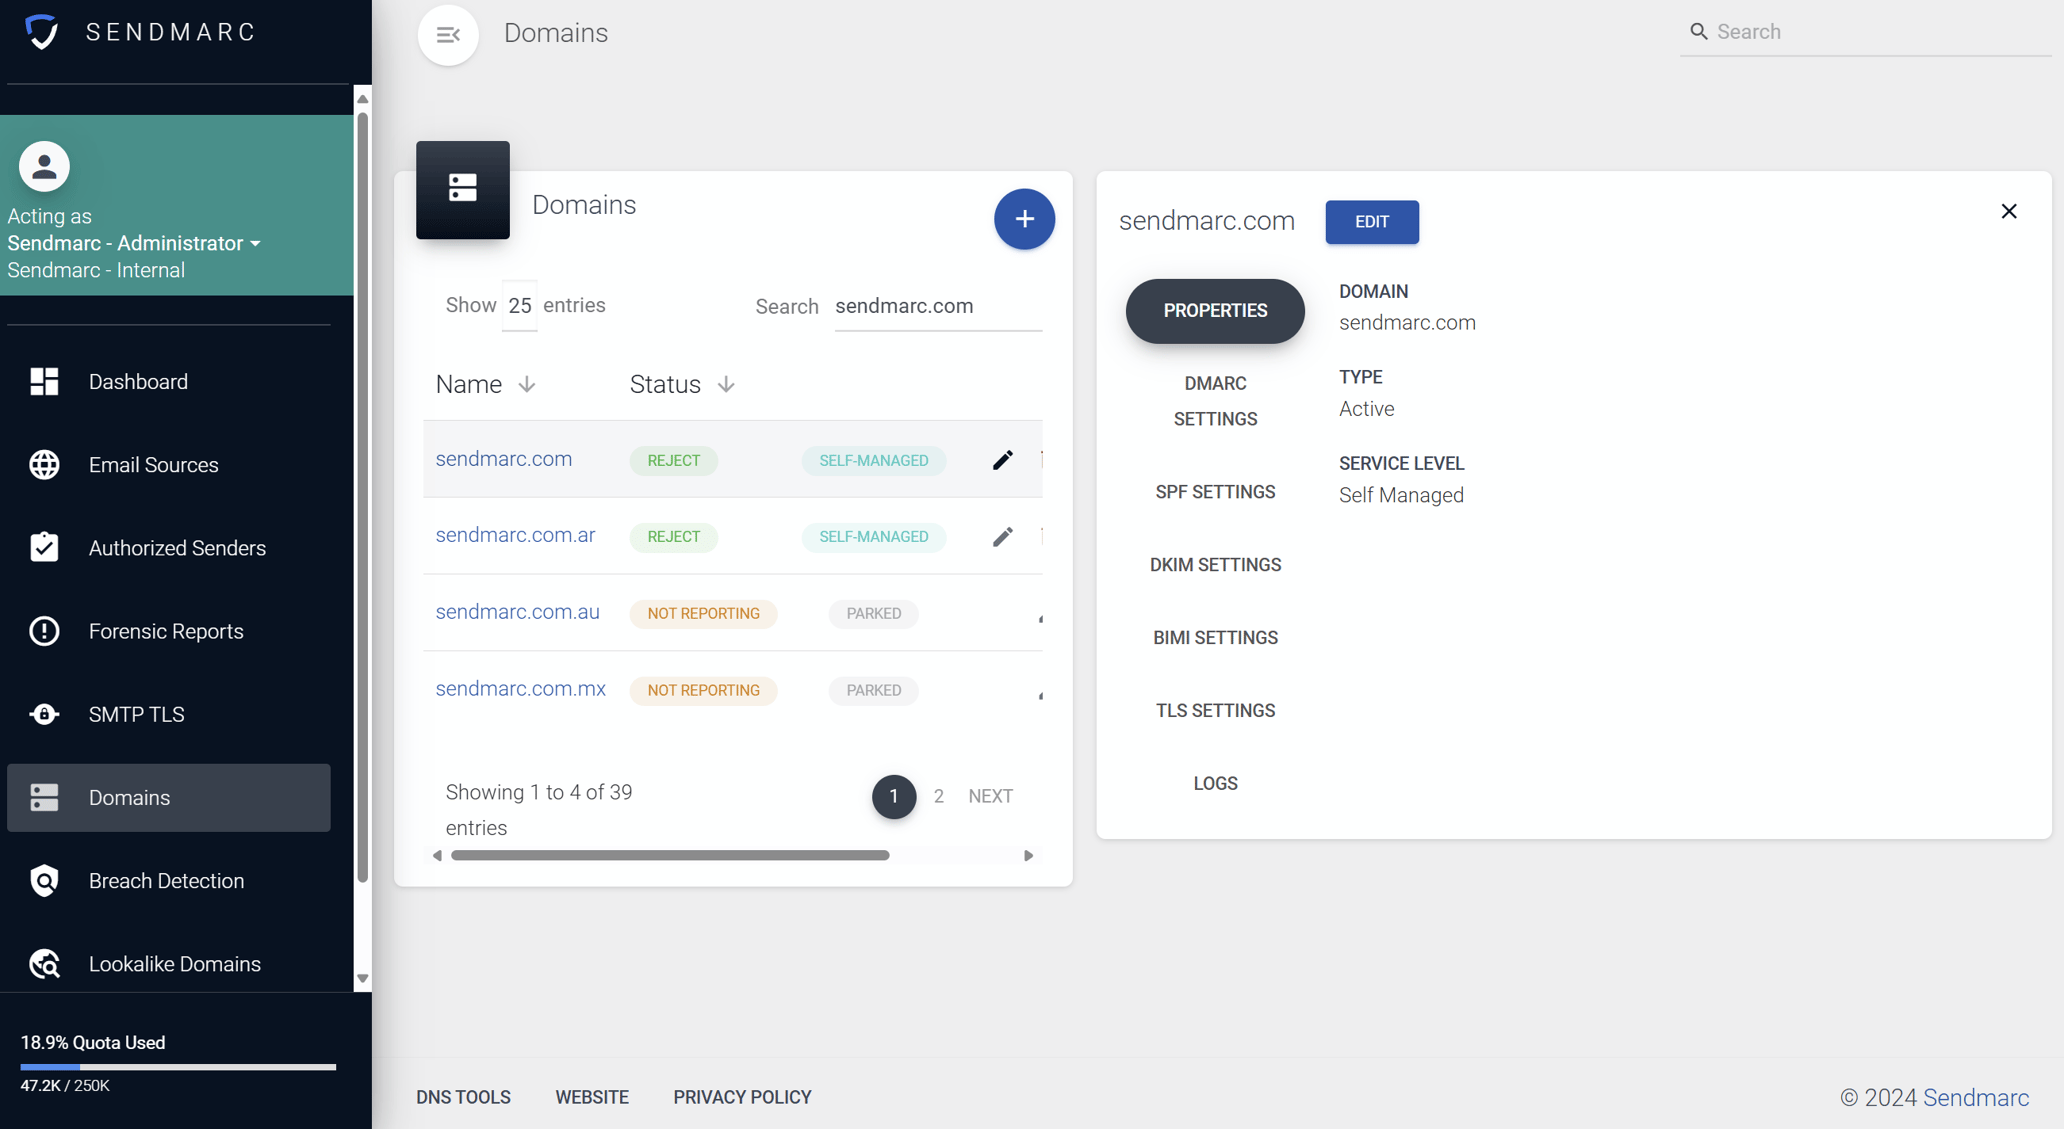Open the Dashboard from the sidebar

click(x=137, y=381)
